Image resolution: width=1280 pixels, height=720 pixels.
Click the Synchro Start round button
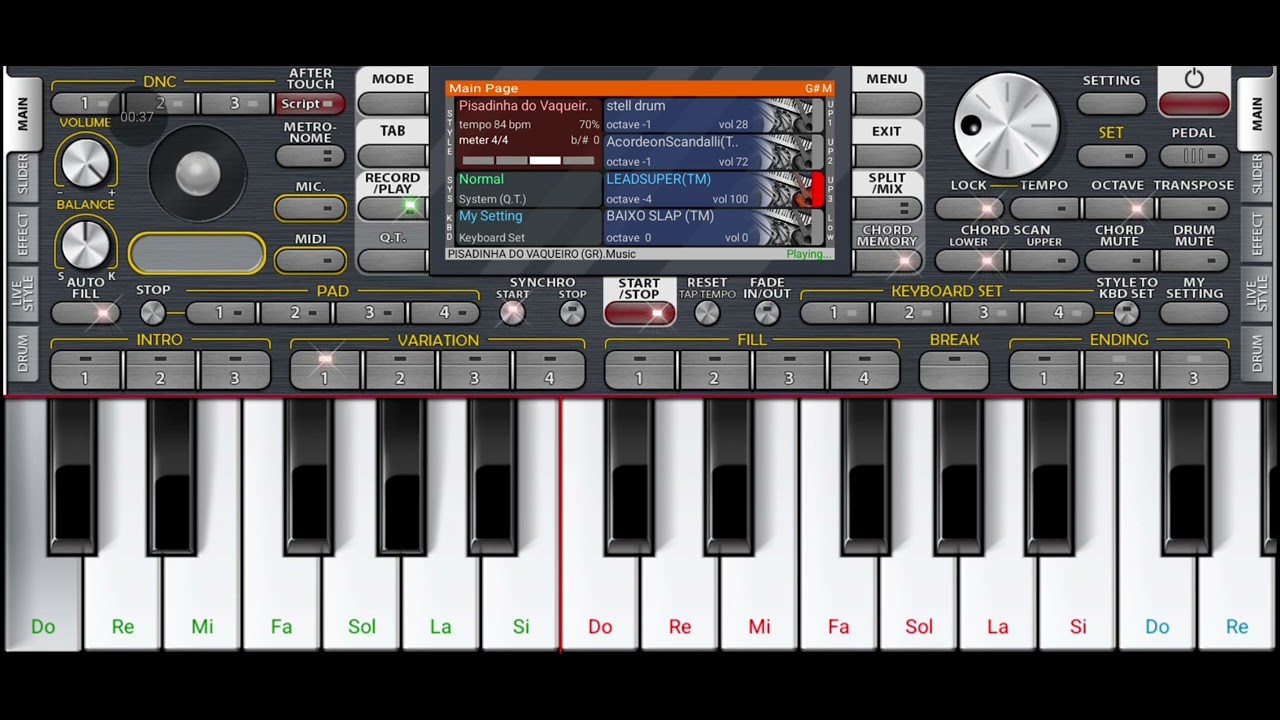coord(512,313)
